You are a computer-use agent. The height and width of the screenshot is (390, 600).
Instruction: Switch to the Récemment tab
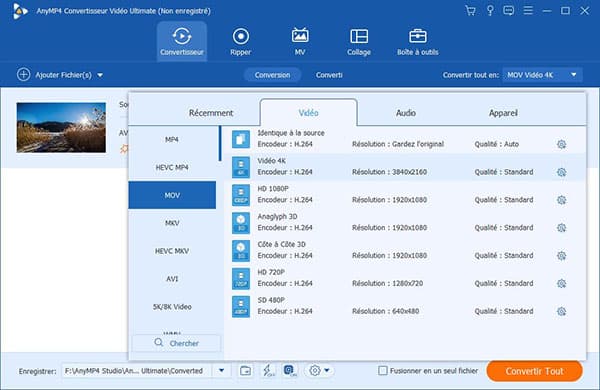point(211,113)
